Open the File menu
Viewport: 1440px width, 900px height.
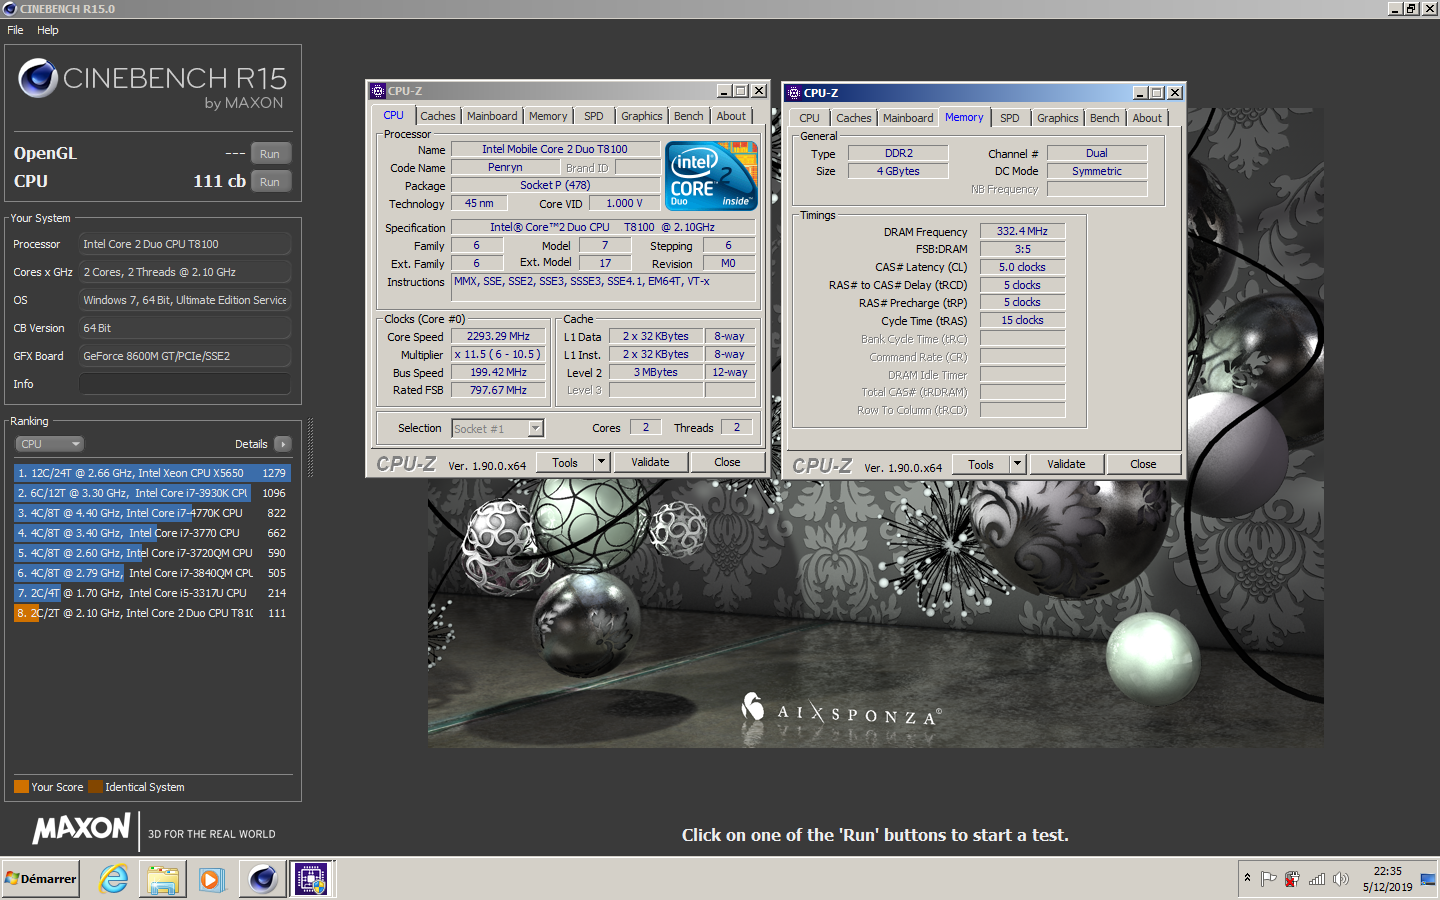(15, 30)
